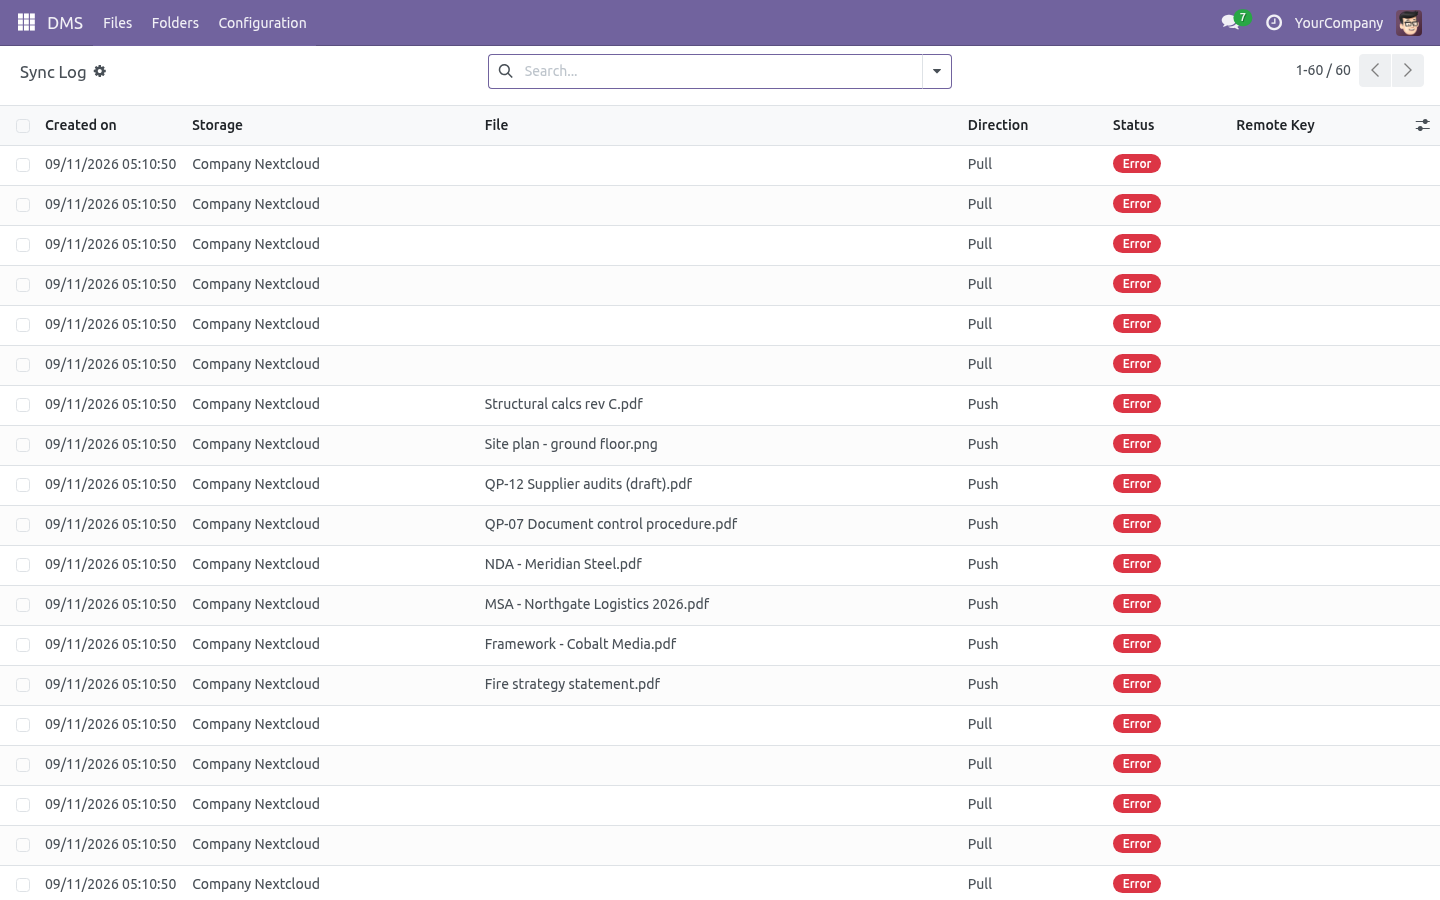Open the conversations message icon
This screenshot has height=900, width=1440.
pyautogui.click(x=1230, y=22)
